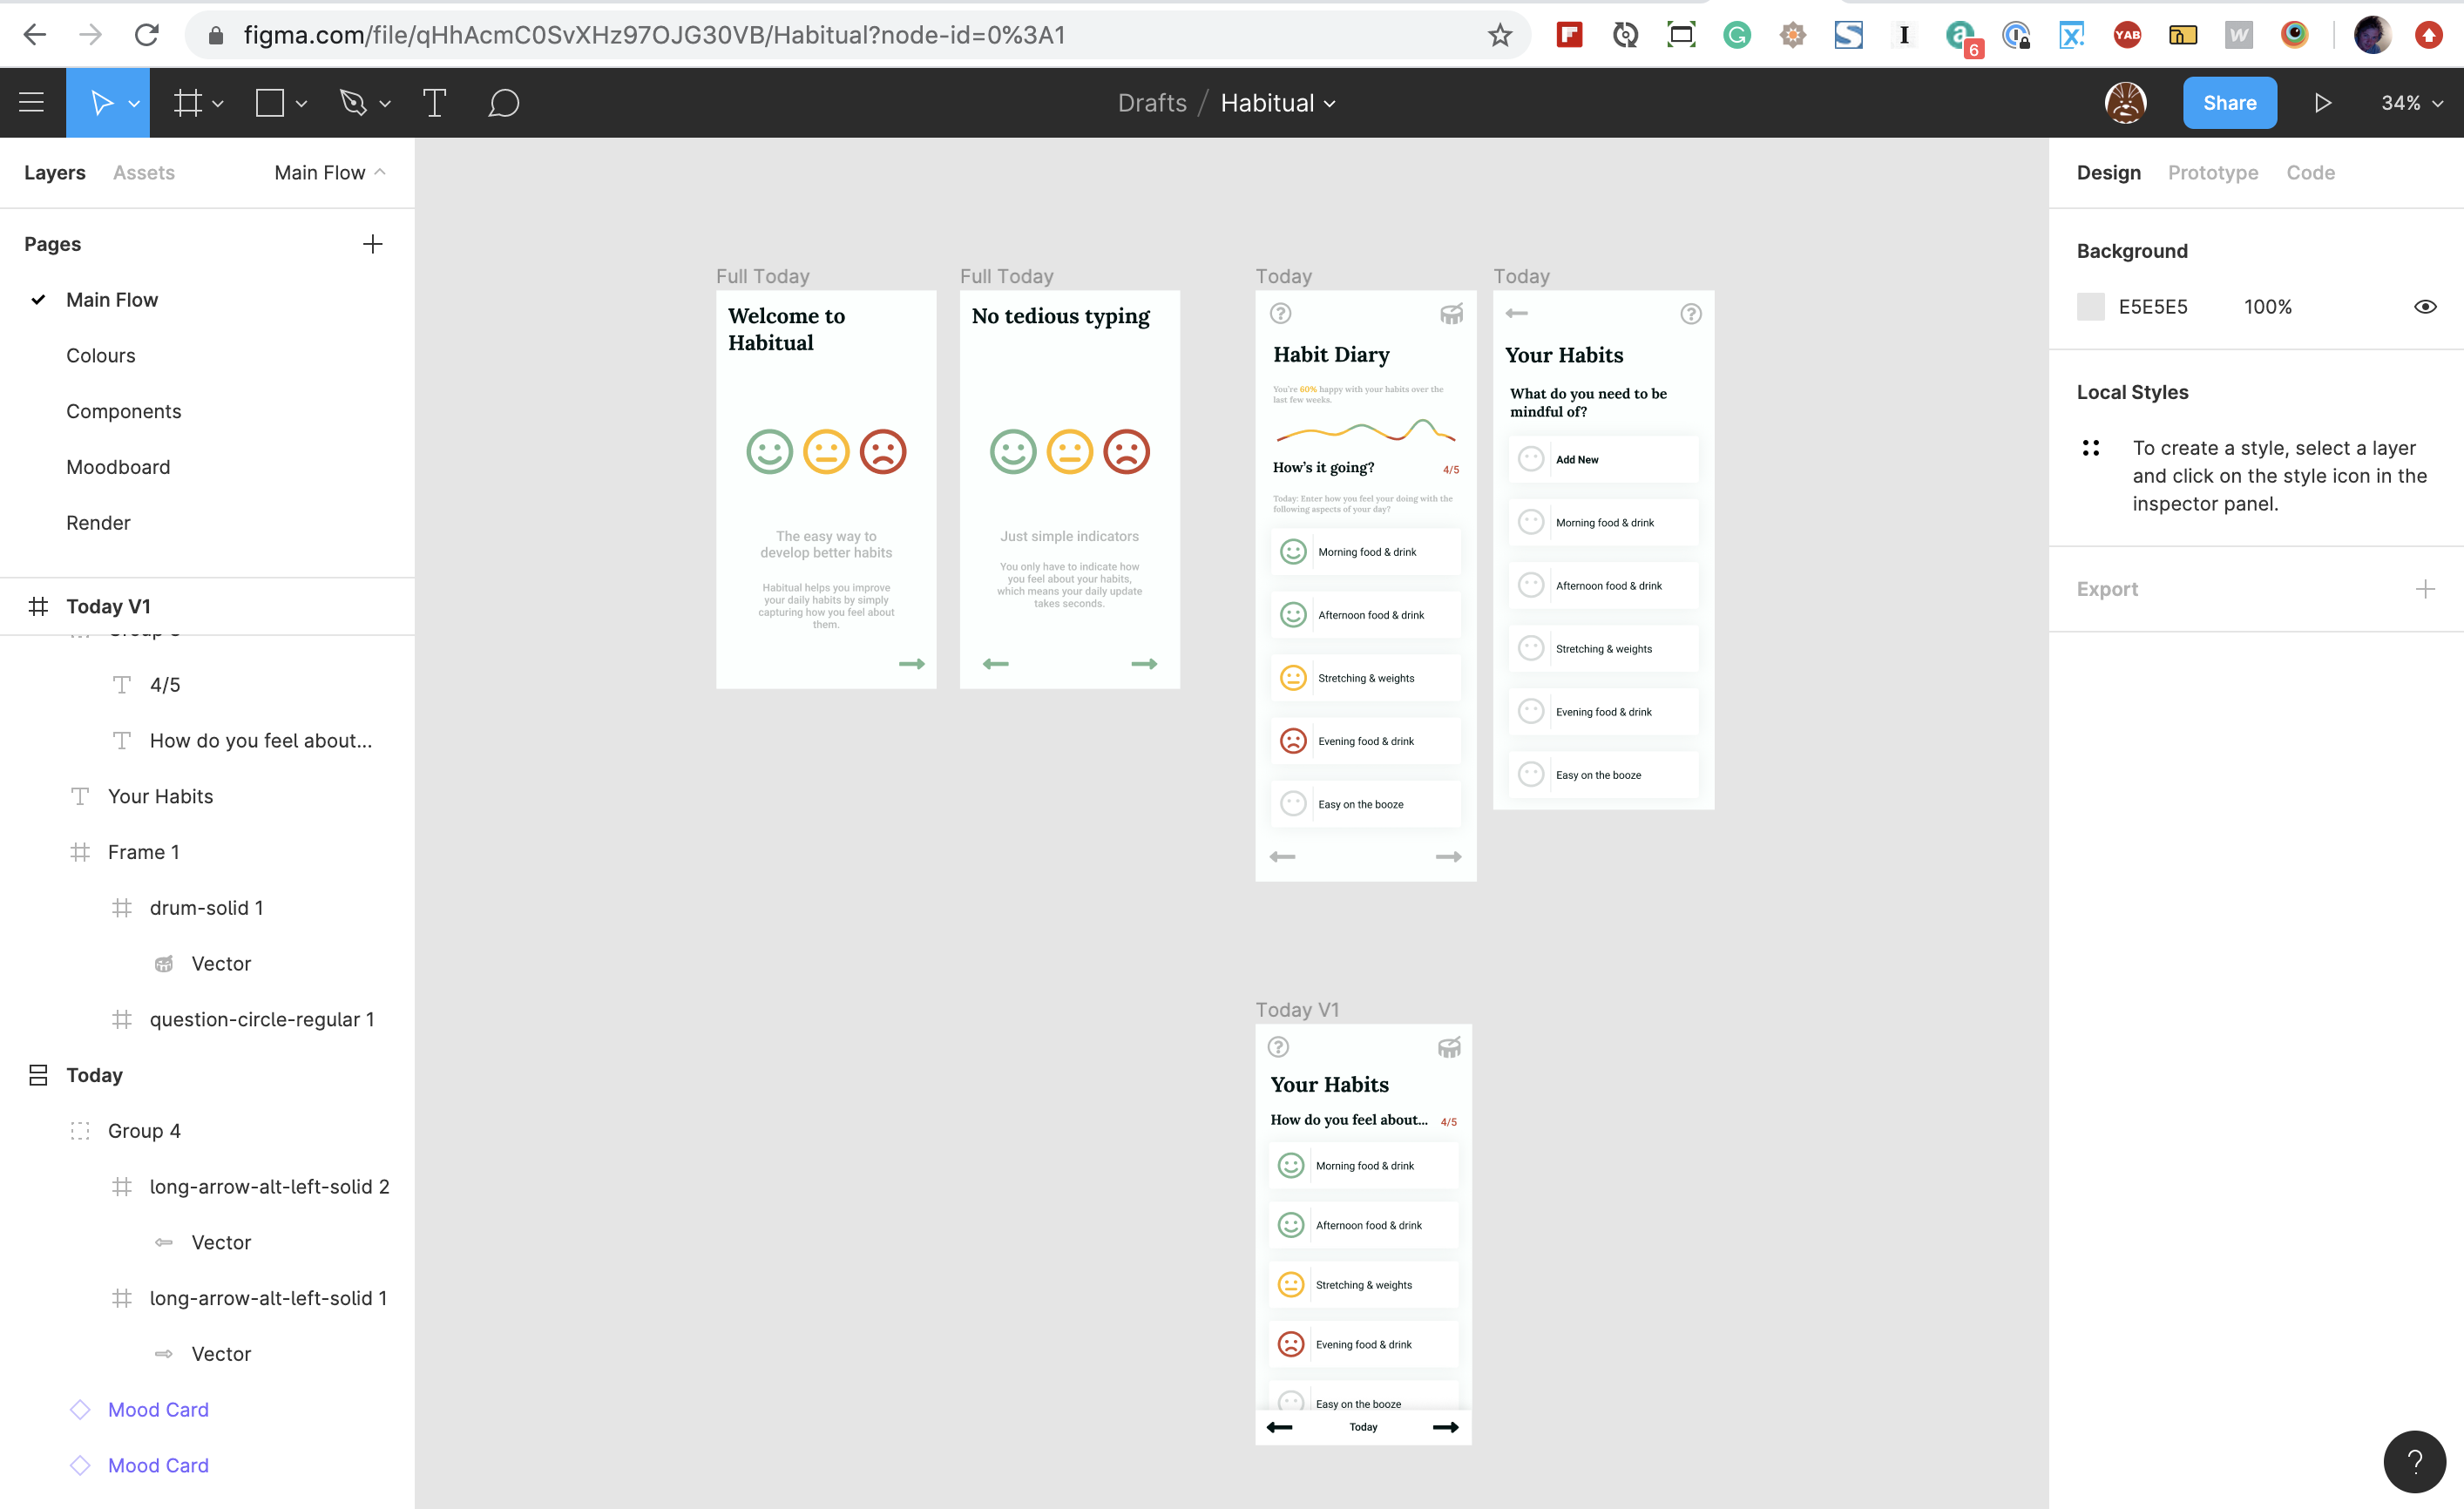Viewport: 2464px width, 1509px height.
Task: Click the browser back arrow
Action: click(35, 35)
